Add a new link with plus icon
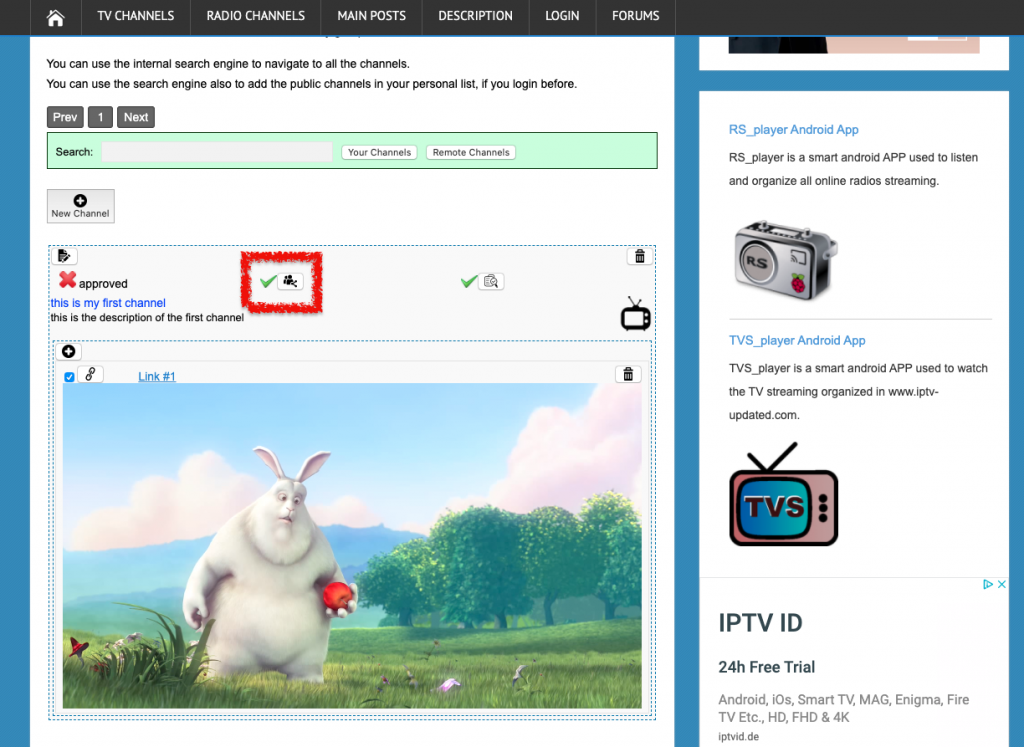Viewport: 1024px width, 747px height. point(69,352)
